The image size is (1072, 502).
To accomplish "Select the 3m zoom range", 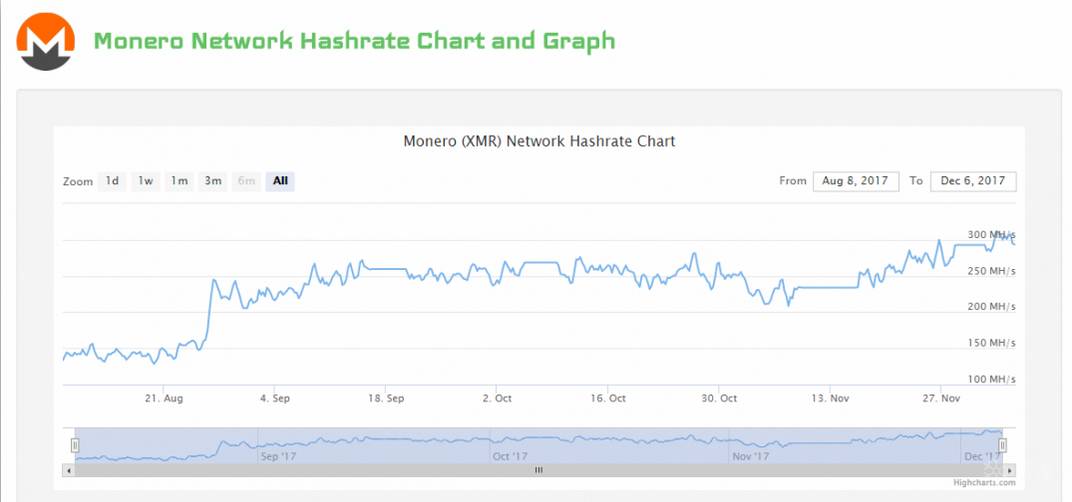I will click(213, 181).
